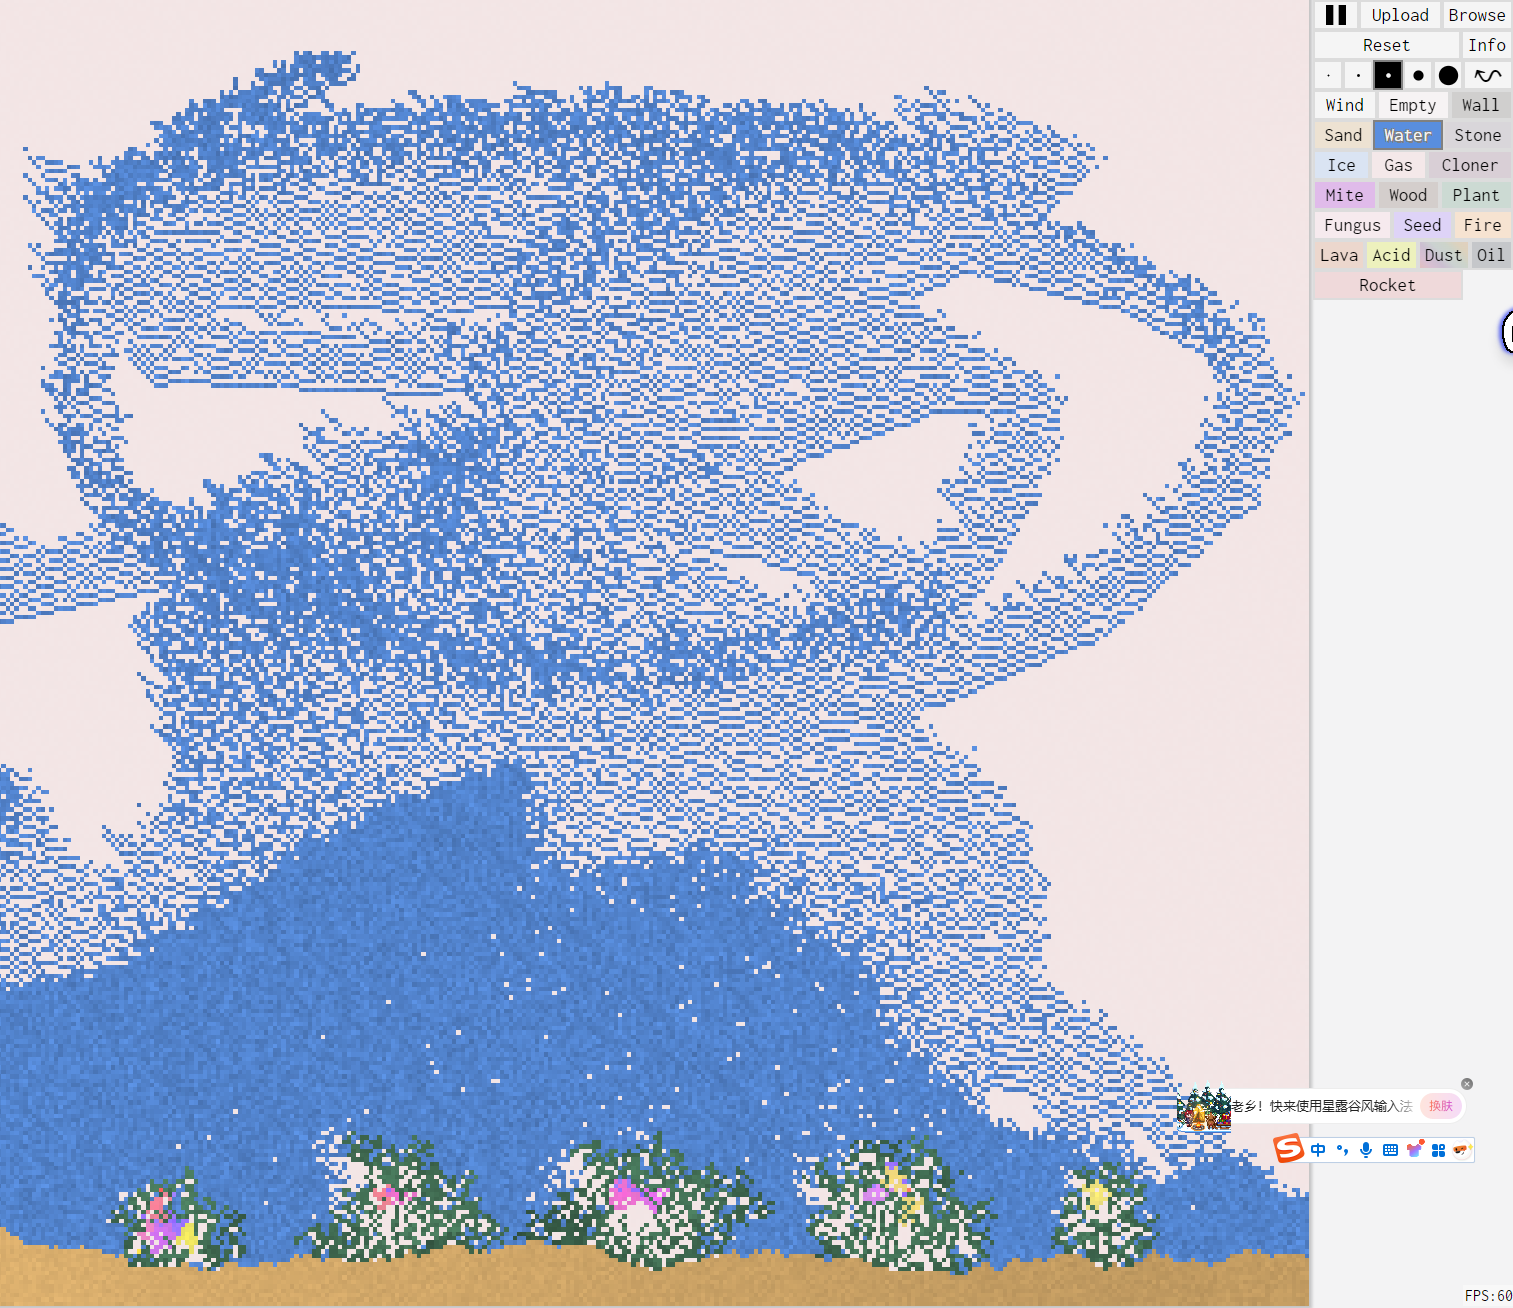Open the Sogou soft keyboard icon
This screenshot has height=1308, width=1513.
tap(1390, 1150)
